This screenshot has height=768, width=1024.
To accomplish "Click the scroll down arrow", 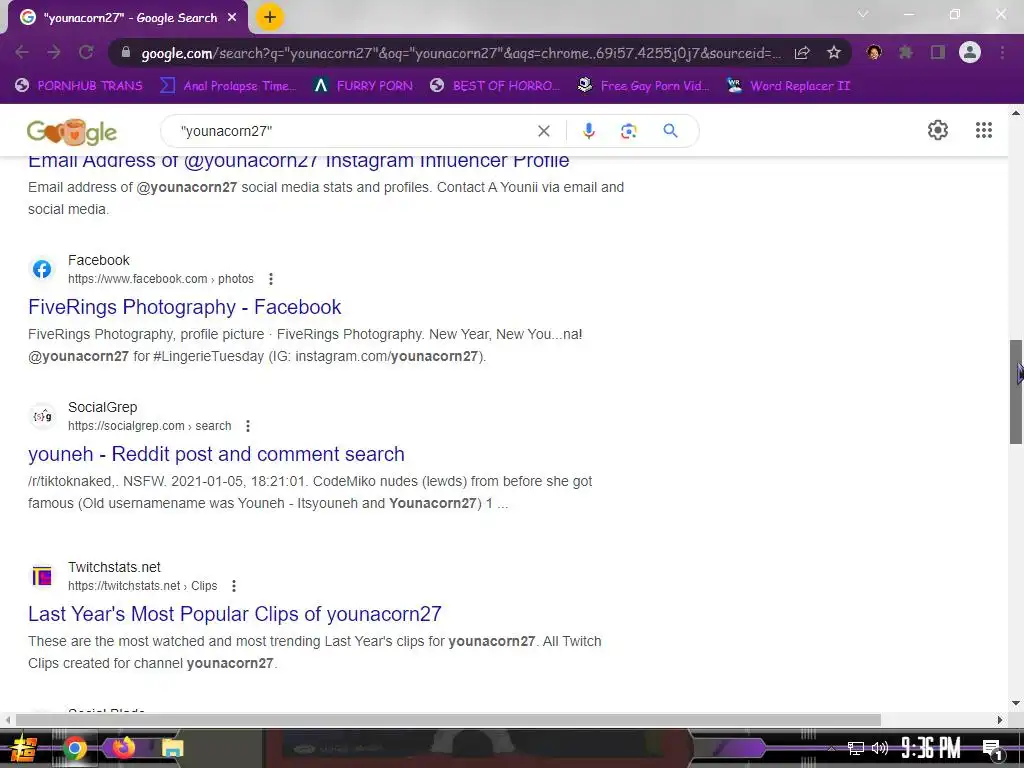I will coord(1016,704).
